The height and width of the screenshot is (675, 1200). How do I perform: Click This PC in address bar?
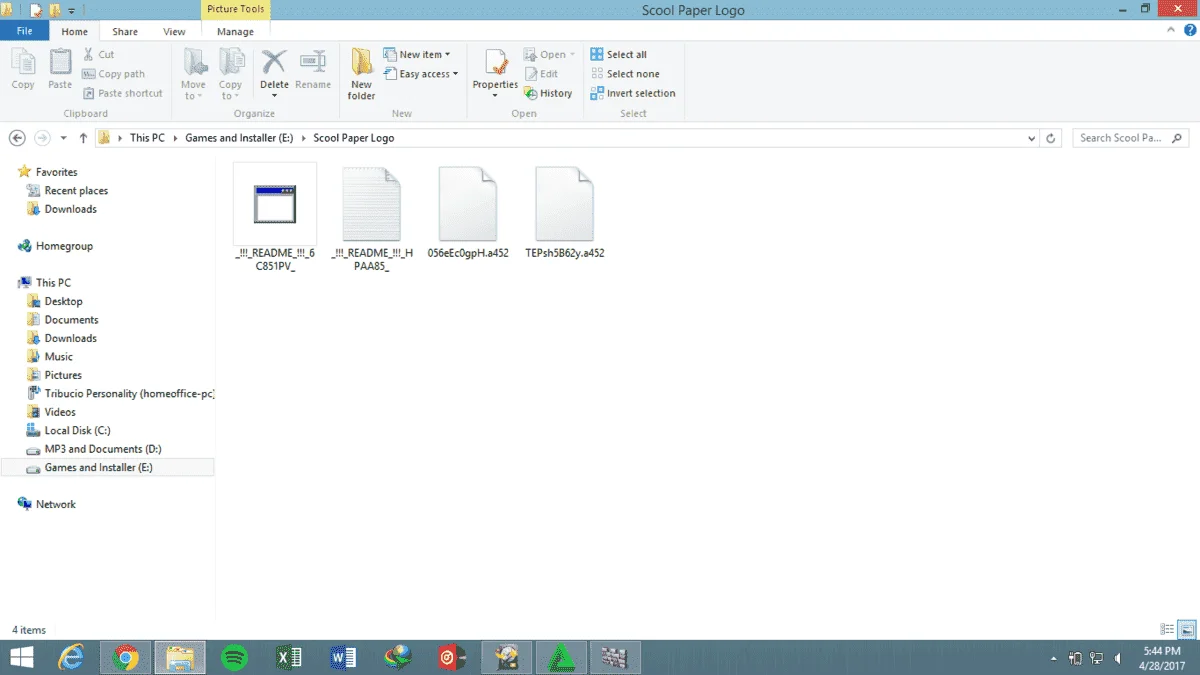point(147,138)
